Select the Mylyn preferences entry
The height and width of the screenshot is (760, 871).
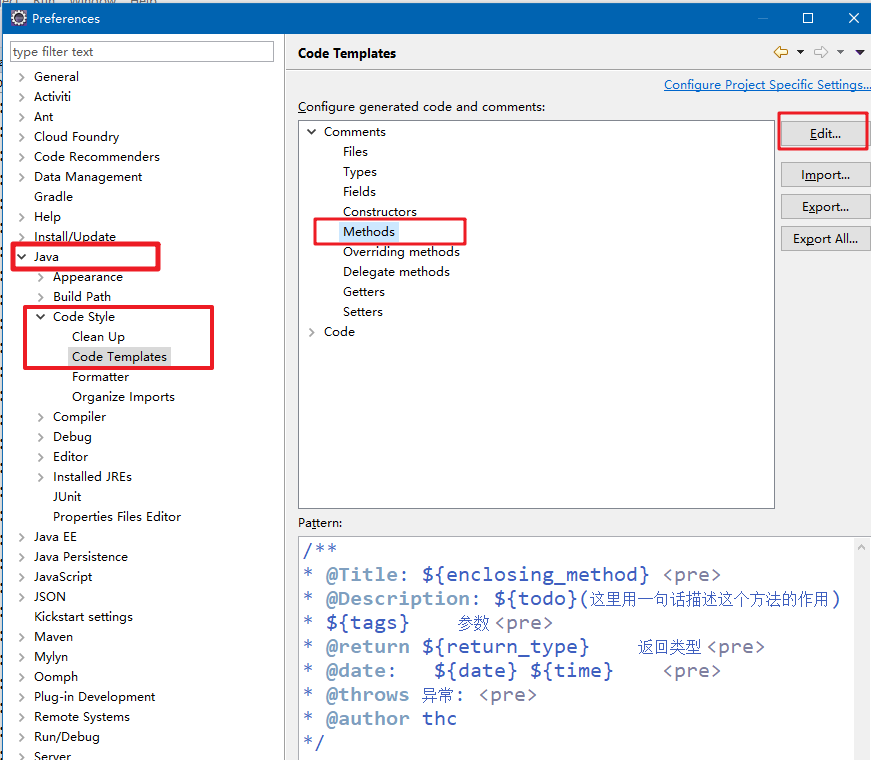point(51,657)
